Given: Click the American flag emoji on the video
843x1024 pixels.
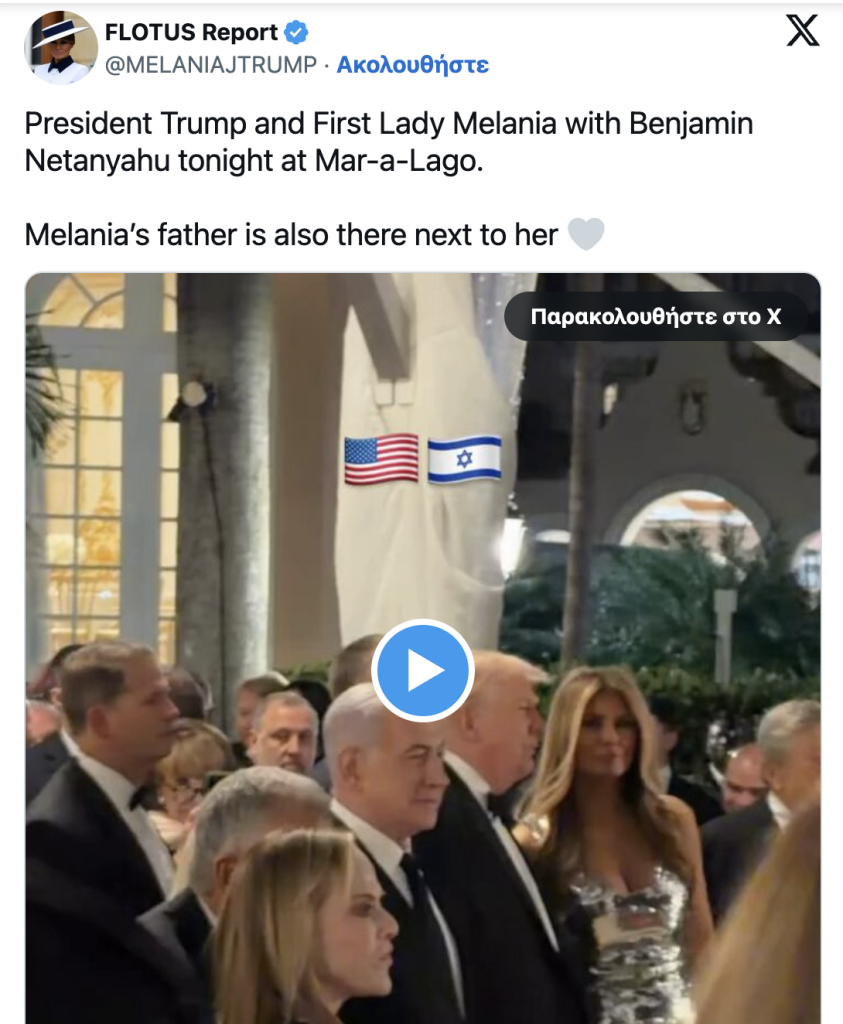Looking at the screenshot, I should (x=381, y=459).
